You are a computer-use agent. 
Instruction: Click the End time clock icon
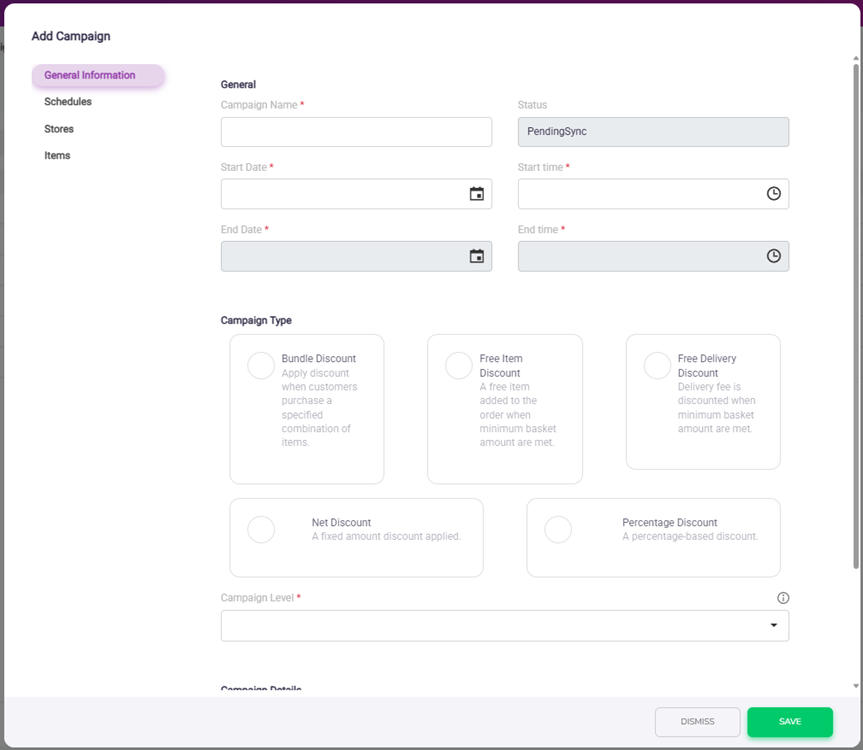pyautogui.click(x=773, y=256)
